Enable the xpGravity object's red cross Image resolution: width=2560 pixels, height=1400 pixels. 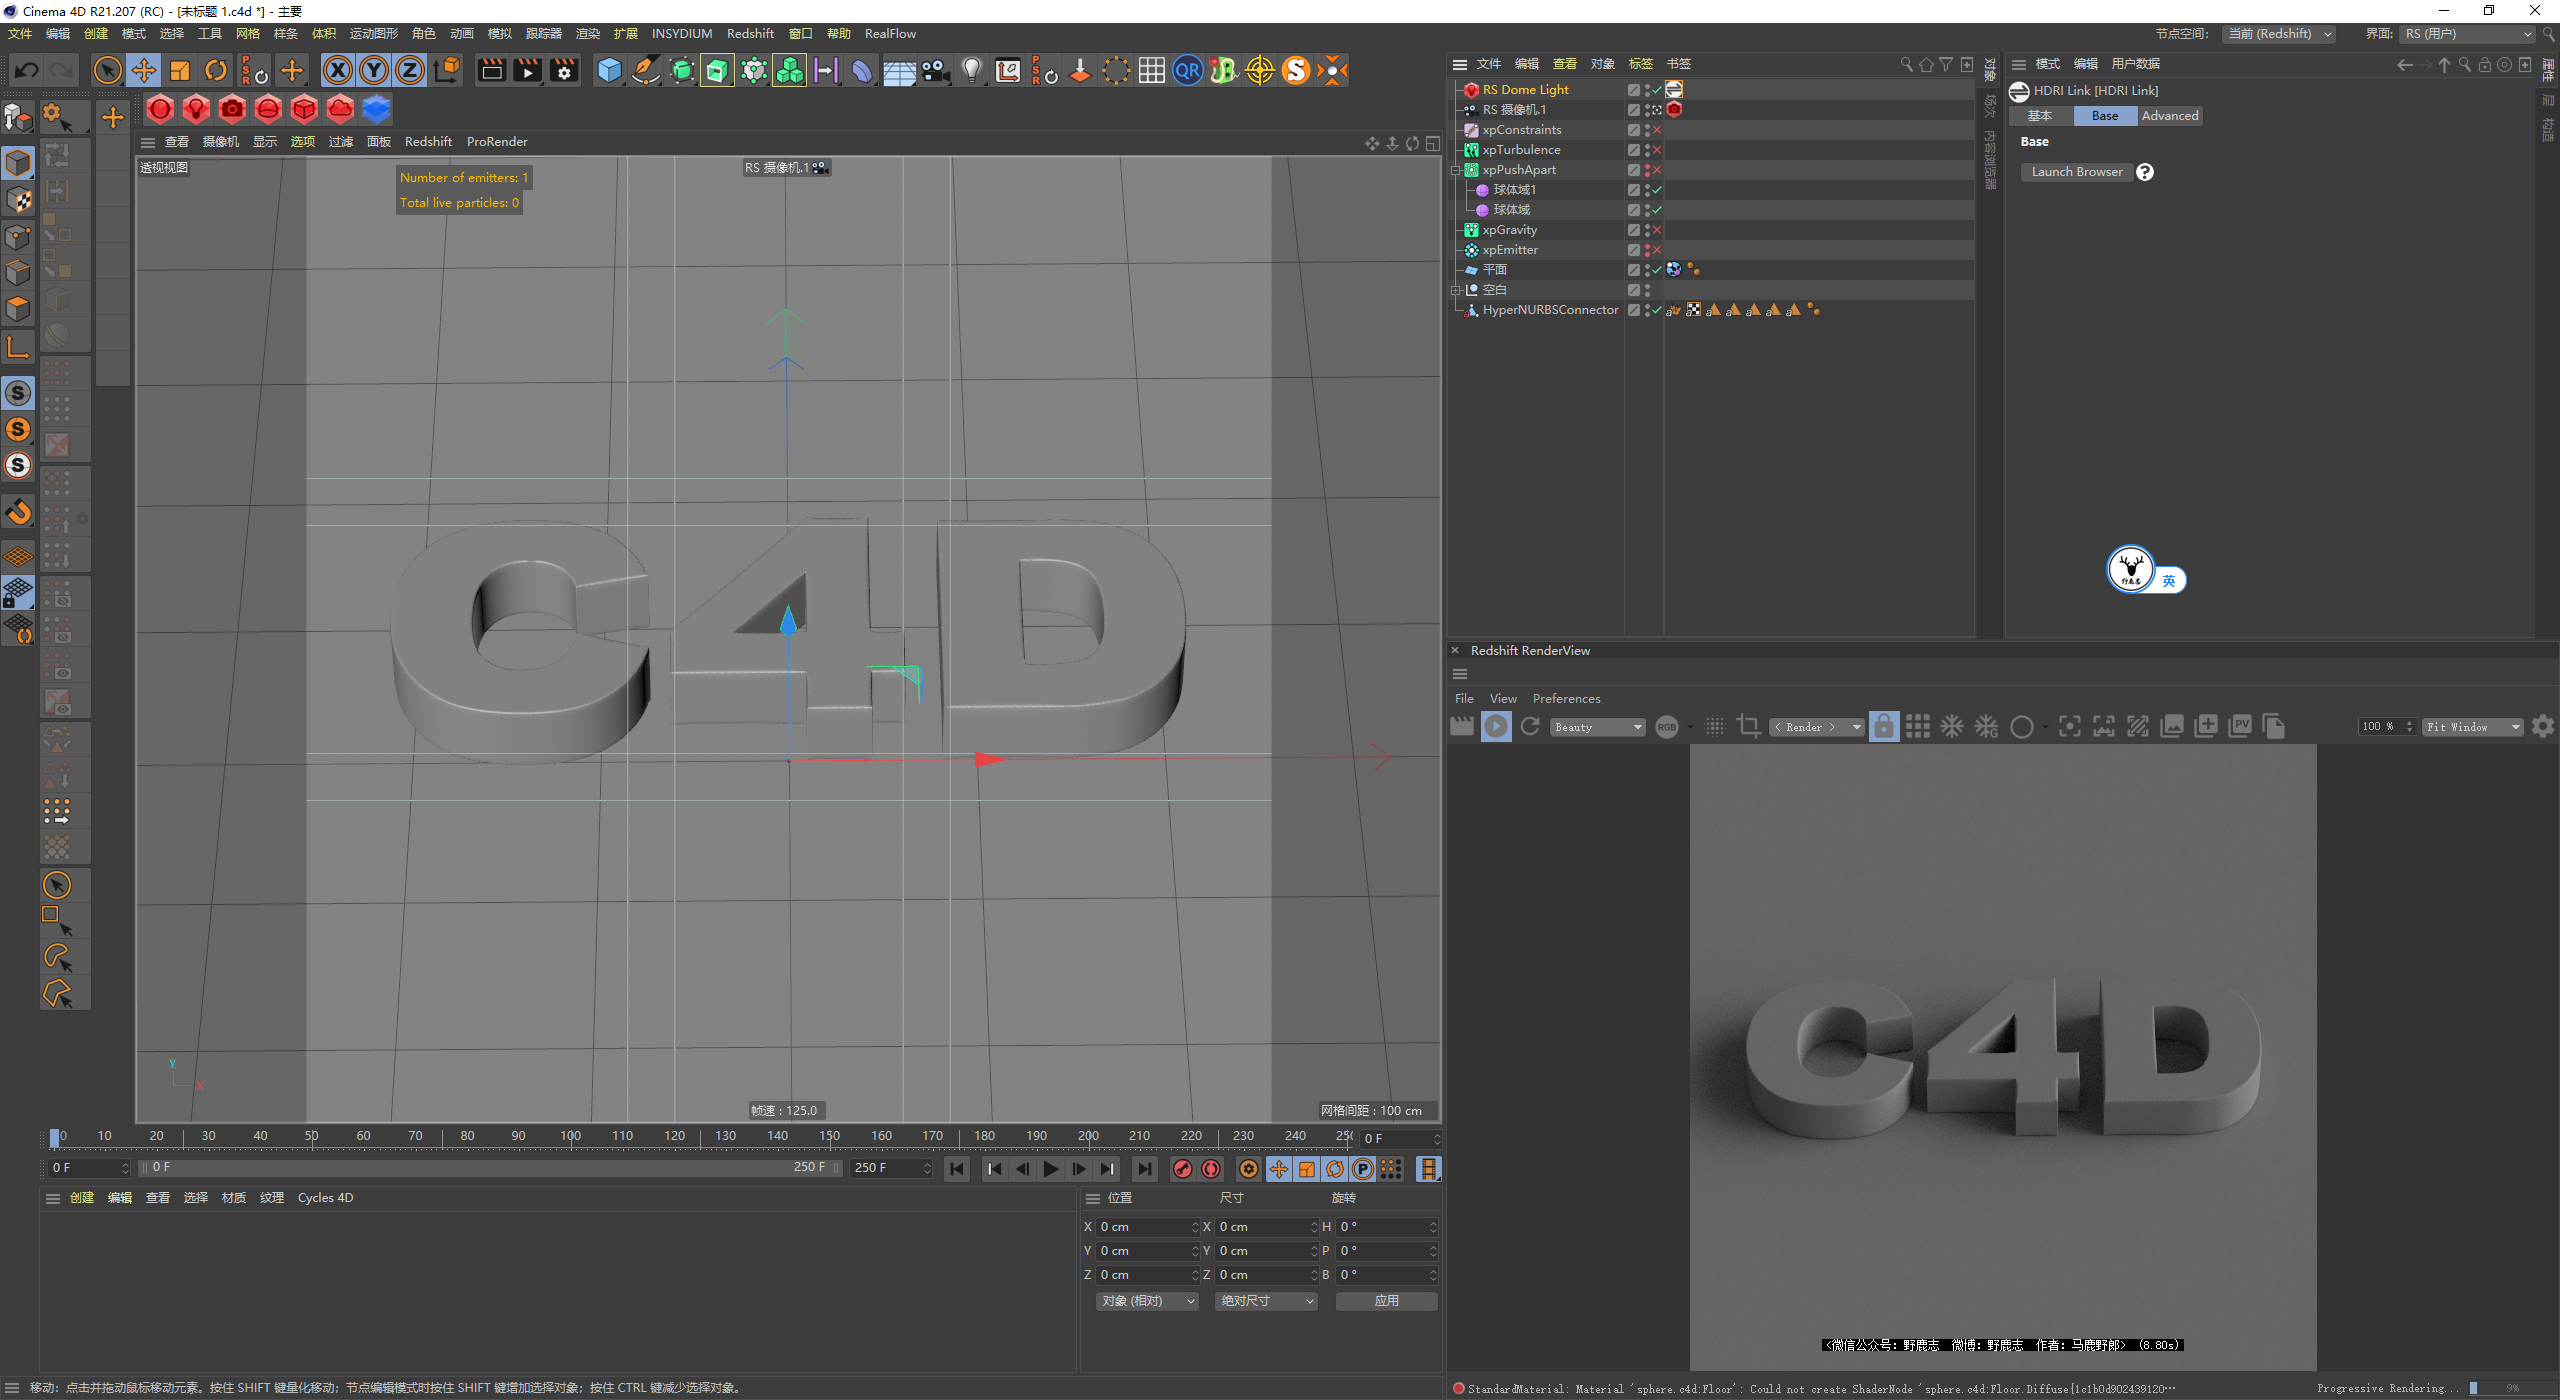pos(1657,230)
